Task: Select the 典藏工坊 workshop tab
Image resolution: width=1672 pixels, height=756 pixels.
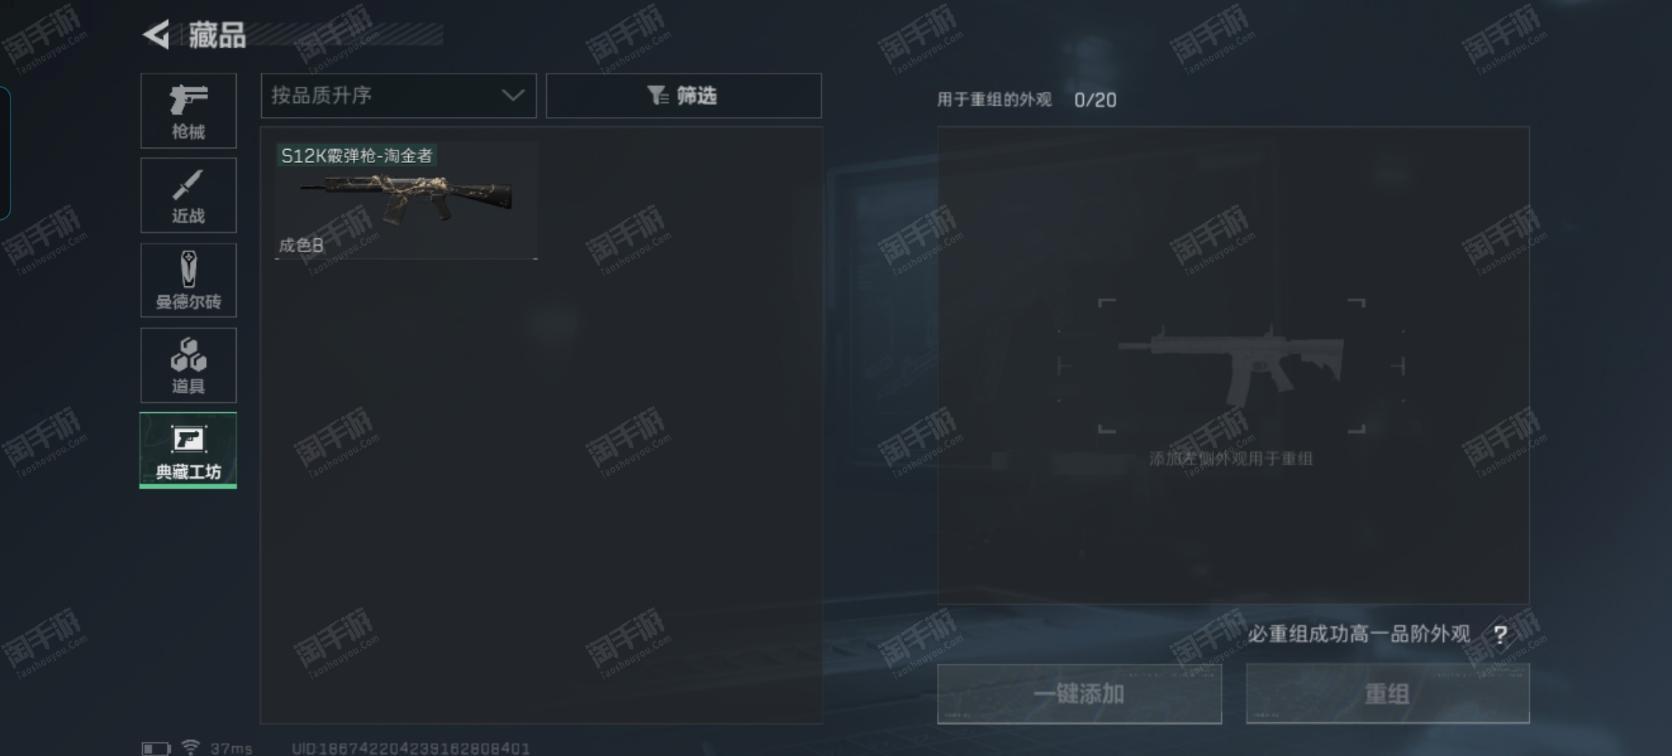Action: pyautogui.click(x=188, y=450)
